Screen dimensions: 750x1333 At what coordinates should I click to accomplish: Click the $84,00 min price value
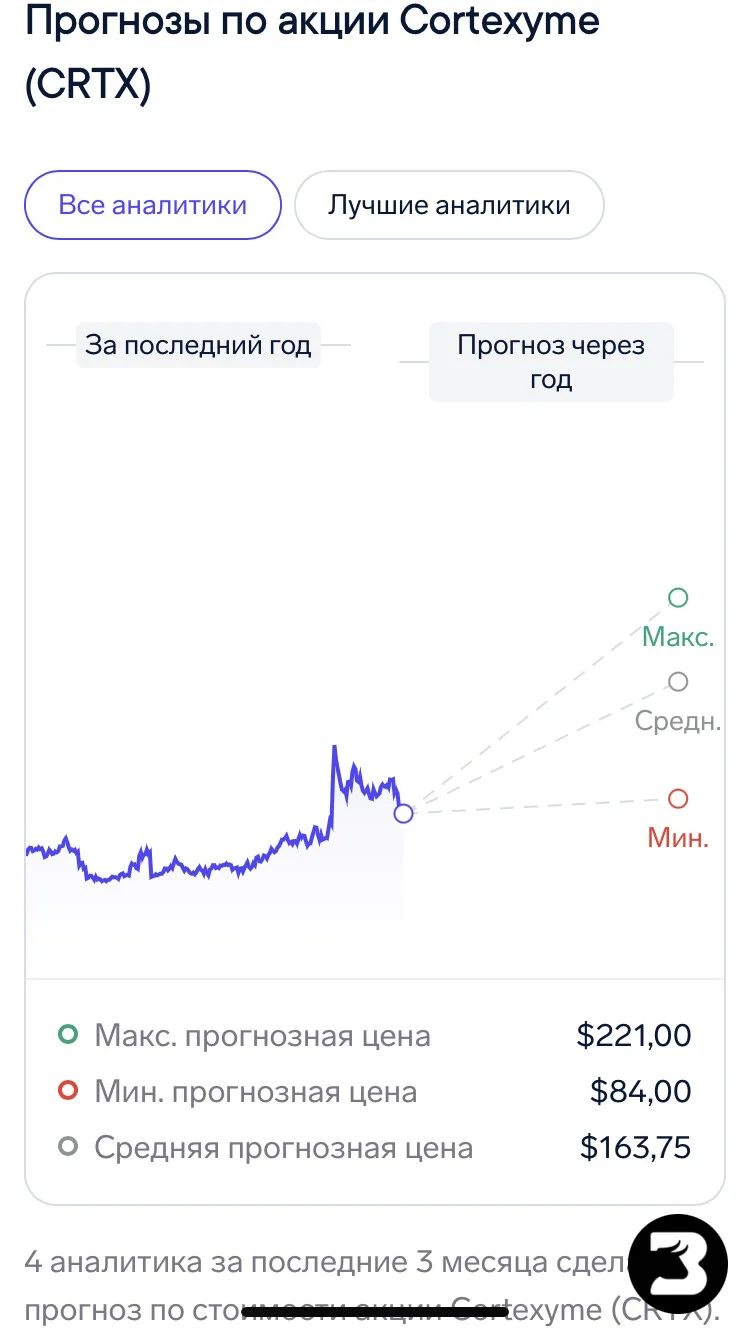pos(640,1091)
